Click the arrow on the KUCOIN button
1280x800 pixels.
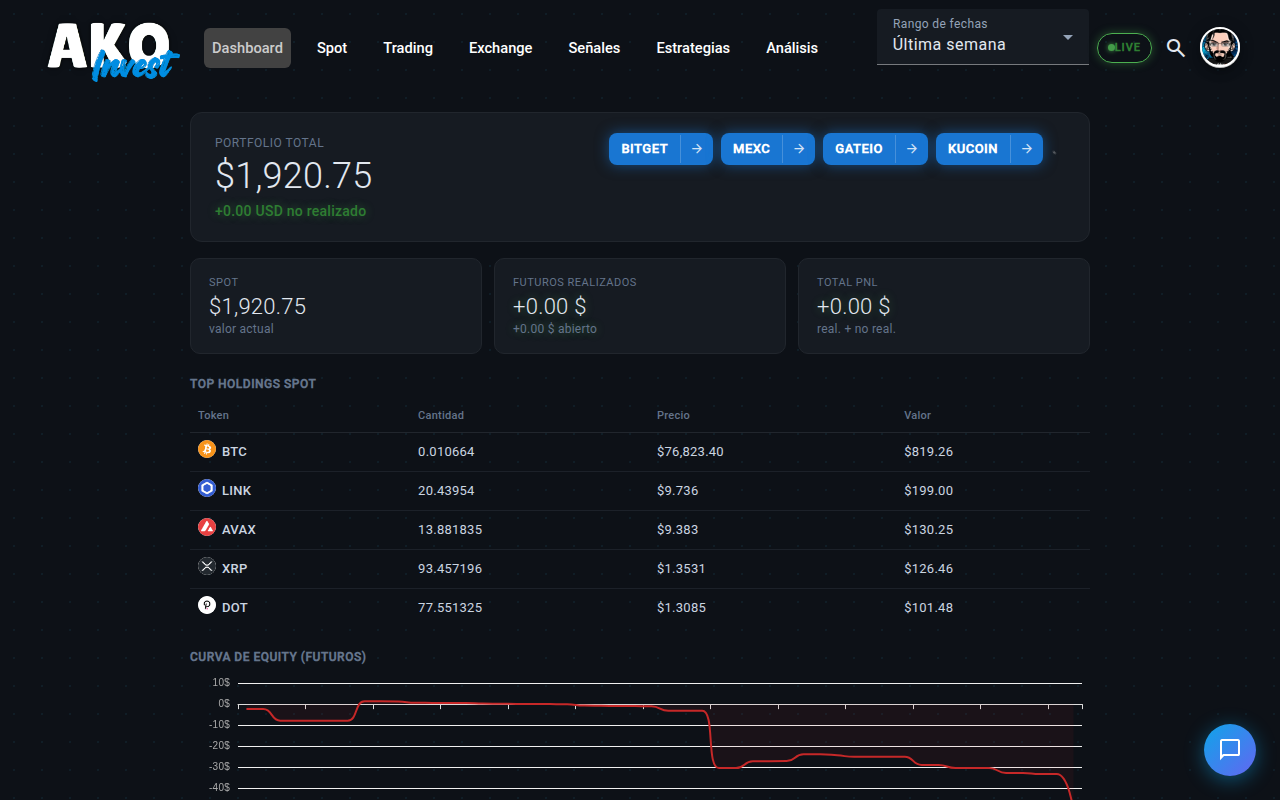1027,149
